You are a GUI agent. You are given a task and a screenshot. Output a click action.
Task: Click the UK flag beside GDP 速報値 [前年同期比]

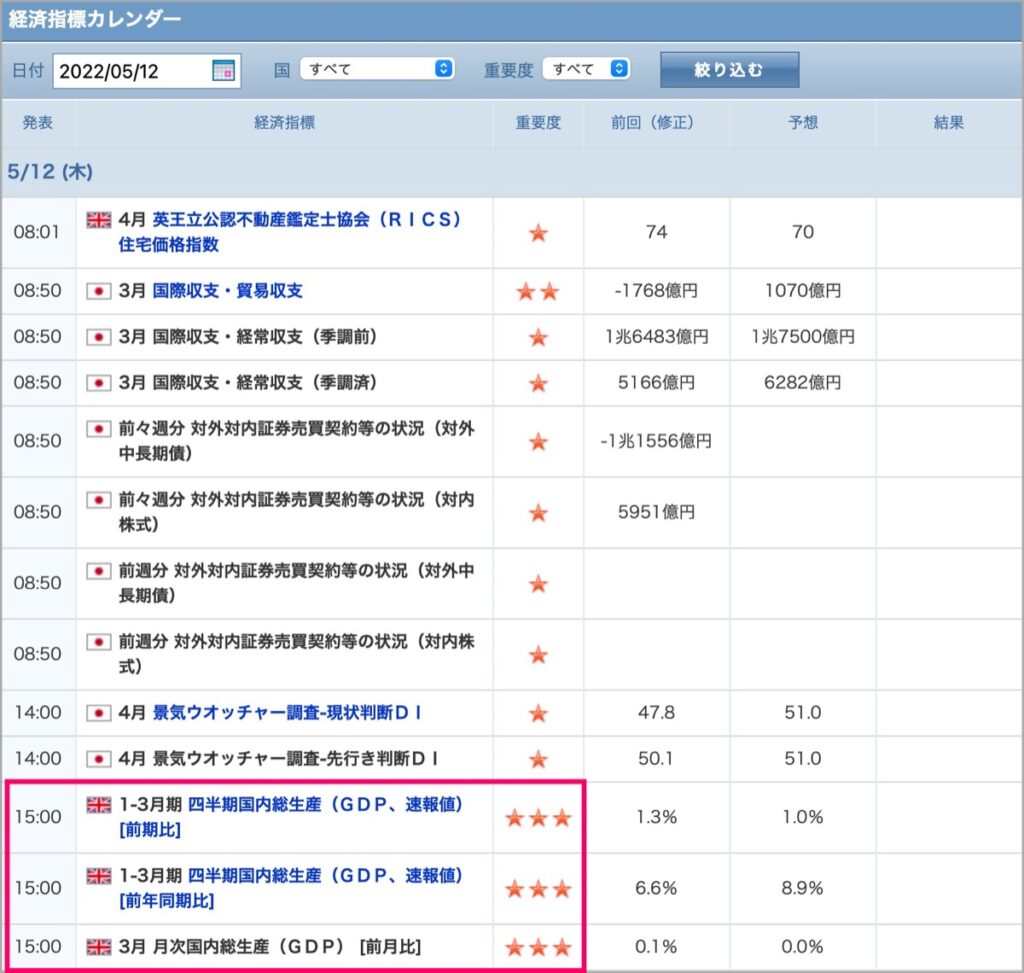tap(99, 876)
